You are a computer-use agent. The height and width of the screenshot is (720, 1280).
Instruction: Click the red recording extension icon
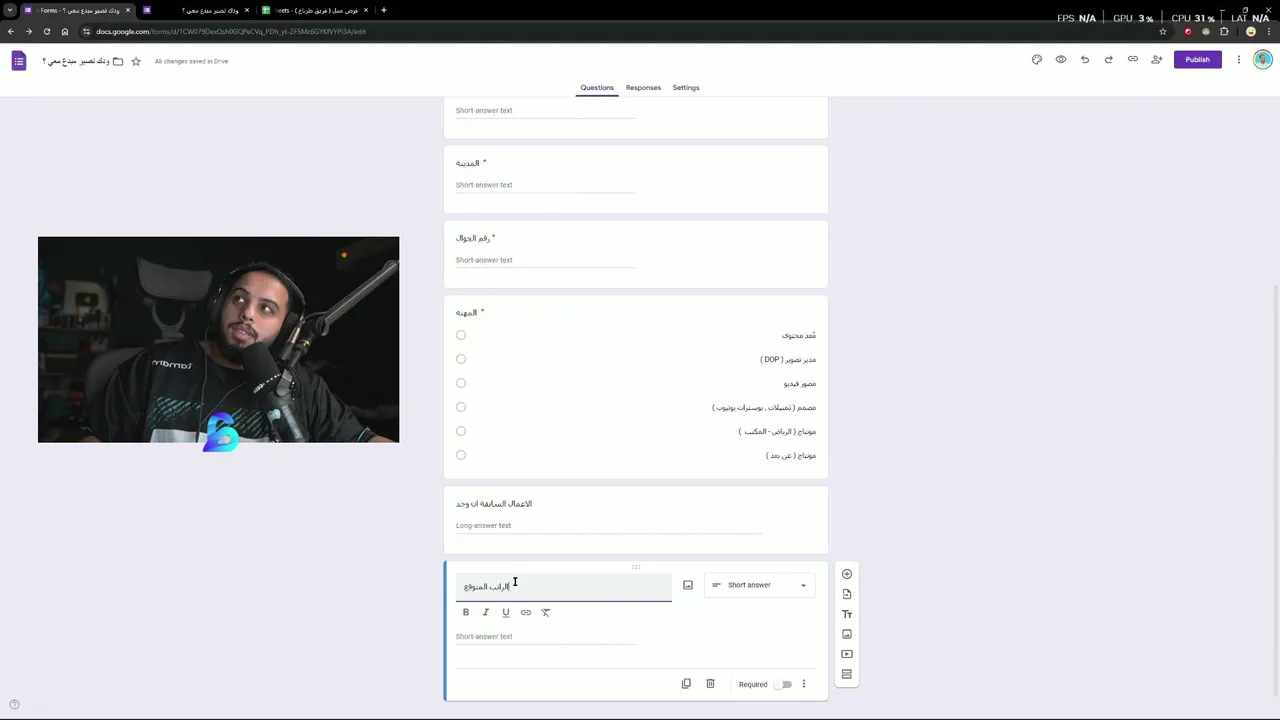pos(1188,31)
